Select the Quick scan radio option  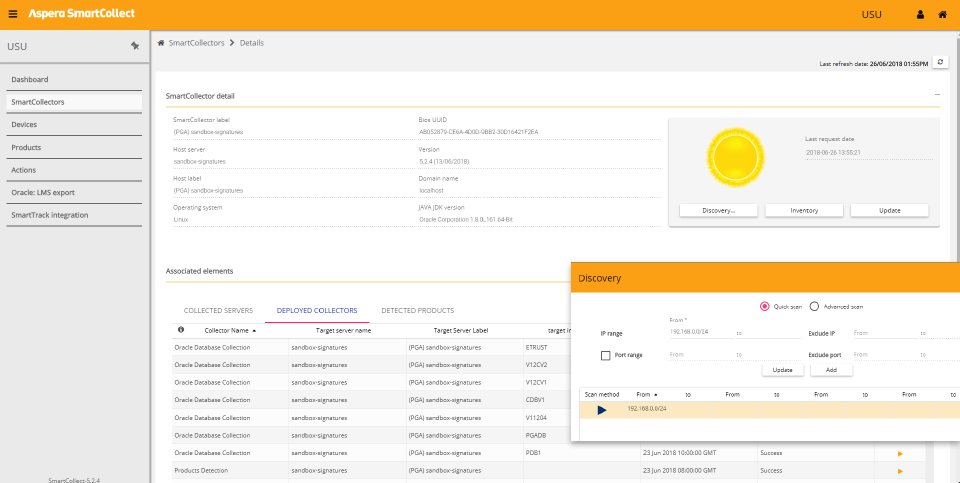(765, 306)
